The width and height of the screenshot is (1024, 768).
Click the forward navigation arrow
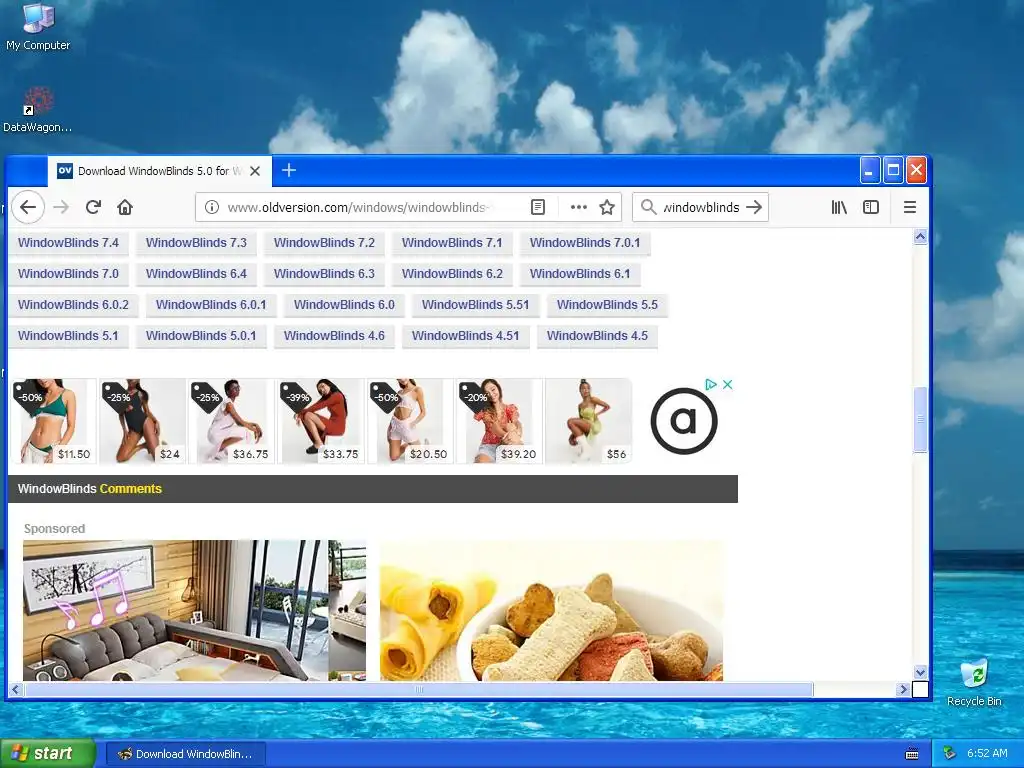coord(61,208)
